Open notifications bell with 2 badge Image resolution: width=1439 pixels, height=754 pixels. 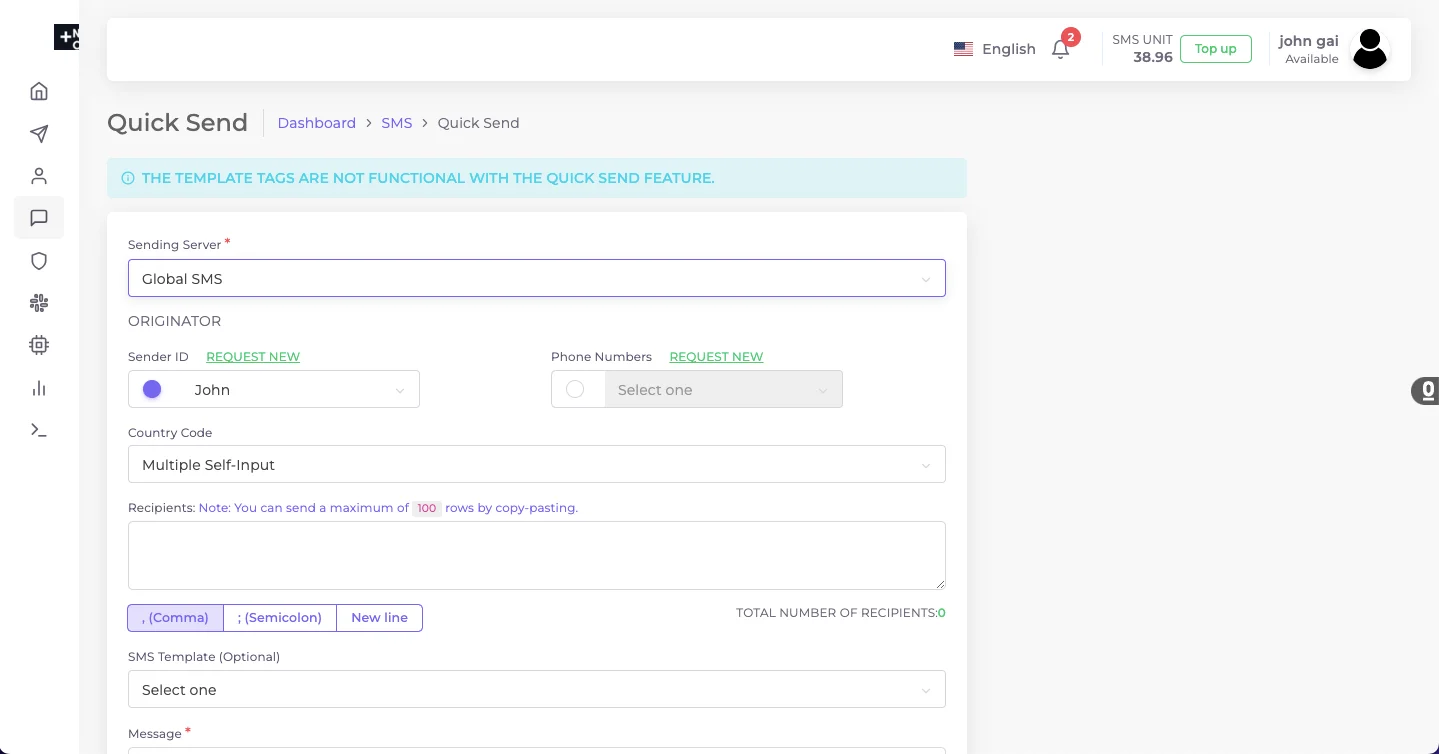(1061, 49)
